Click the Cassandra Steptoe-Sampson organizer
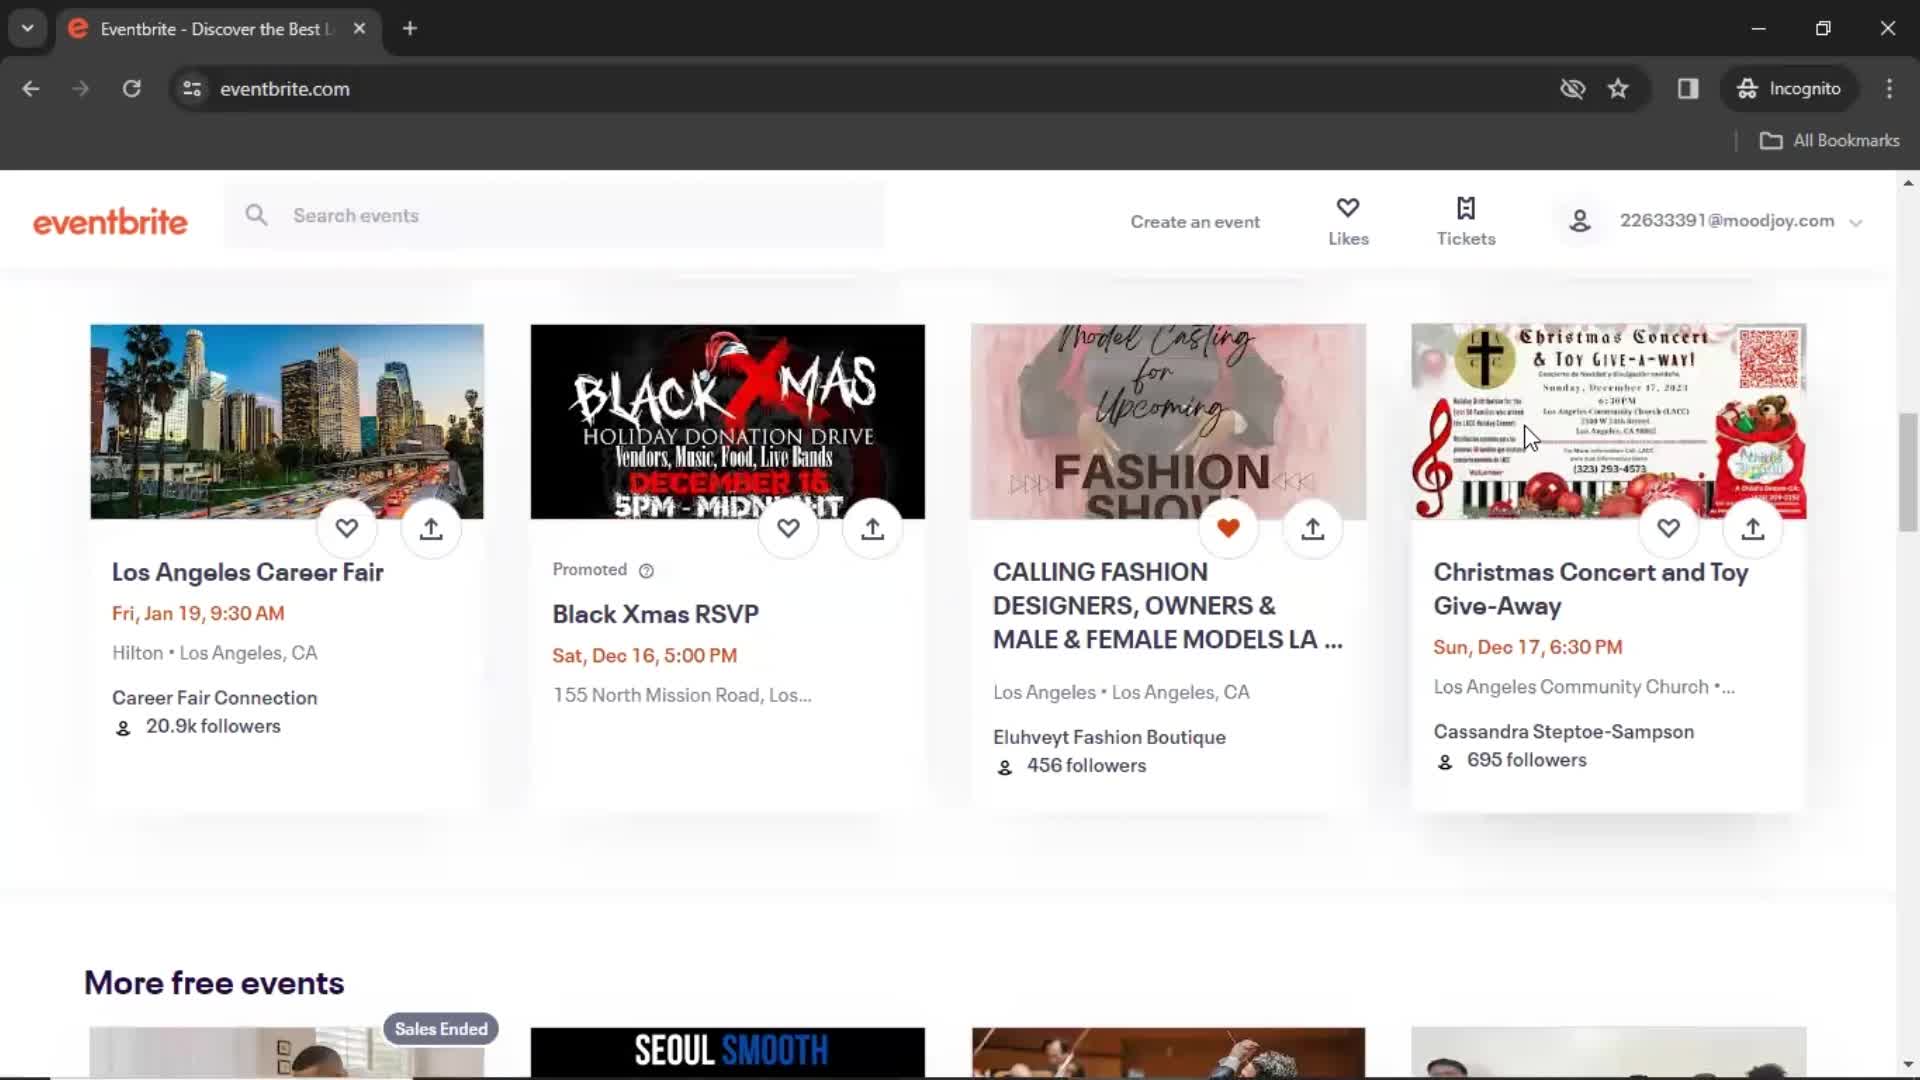Screen dimensions: 1920x1080 click(1564, 732)
